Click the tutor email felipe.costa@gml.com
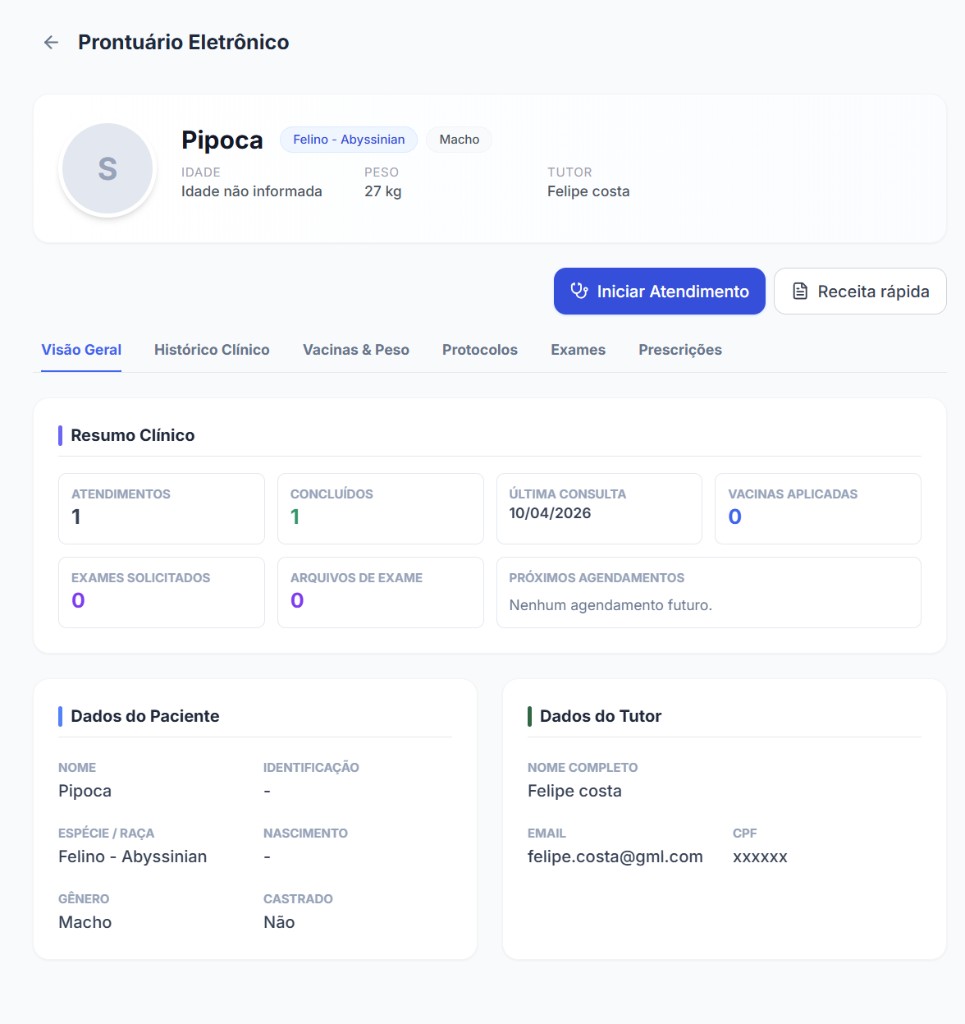This screenshot has width=965, height=1024. click(x=615, y=856)
